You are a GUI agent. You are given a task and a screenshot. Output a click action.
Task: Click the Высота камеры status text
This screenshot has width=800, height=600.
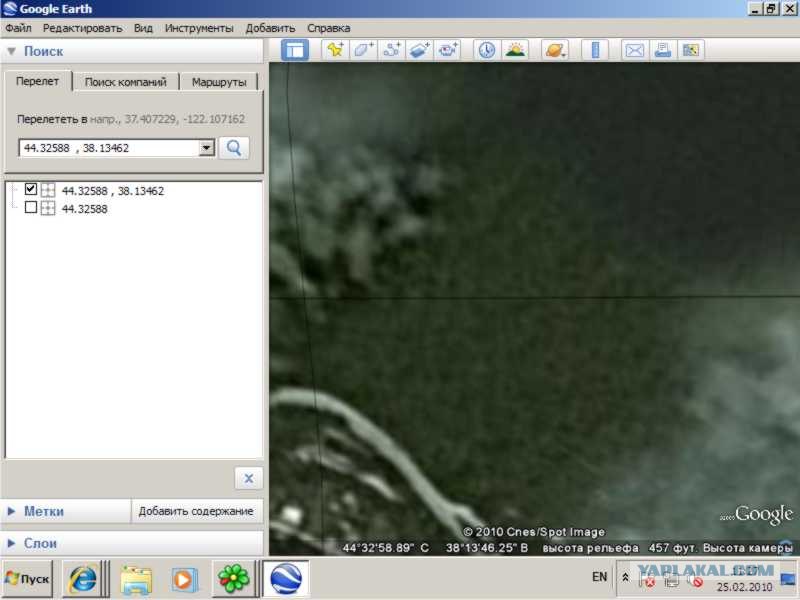pos(747,548)
